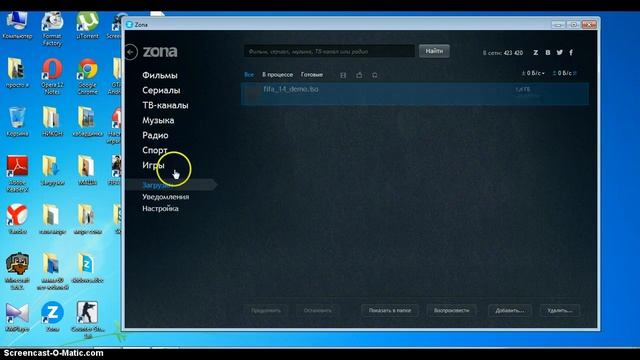This screenshot has width=640, height=360.
Task: Click the Воспроизвести button
Action: point(451,311)
